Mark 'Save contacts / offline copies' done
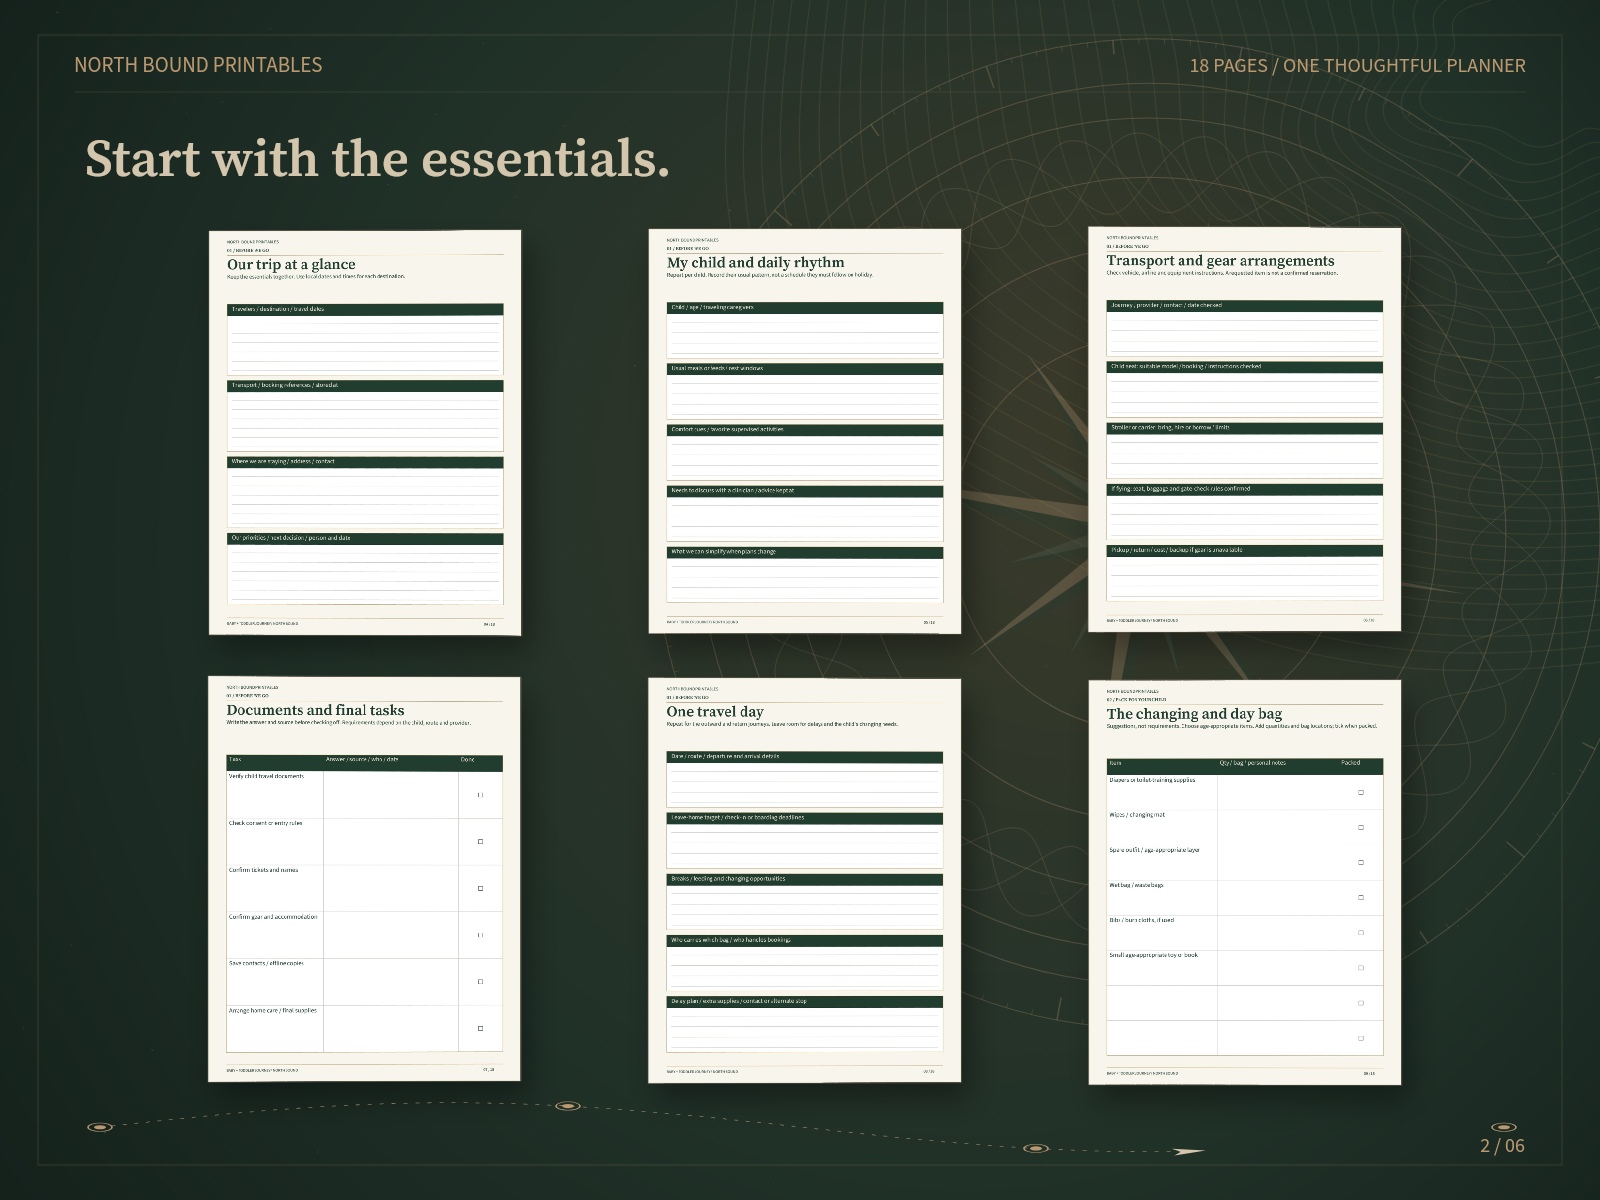Image resolution: width=1600 pixels, height=1200 pixels. pyautogui.click(x=480, y=981)
